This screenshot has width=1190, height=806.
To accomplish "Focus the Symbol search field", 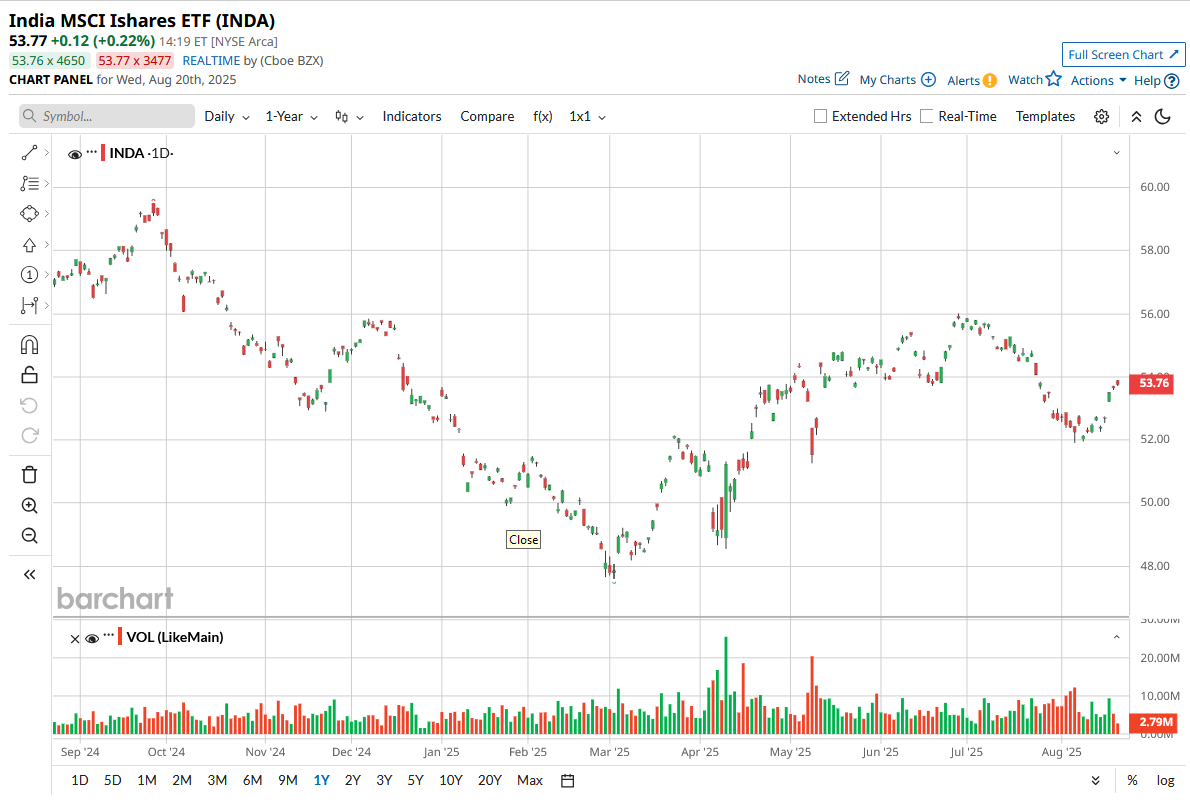I will (x=107, y=116).
